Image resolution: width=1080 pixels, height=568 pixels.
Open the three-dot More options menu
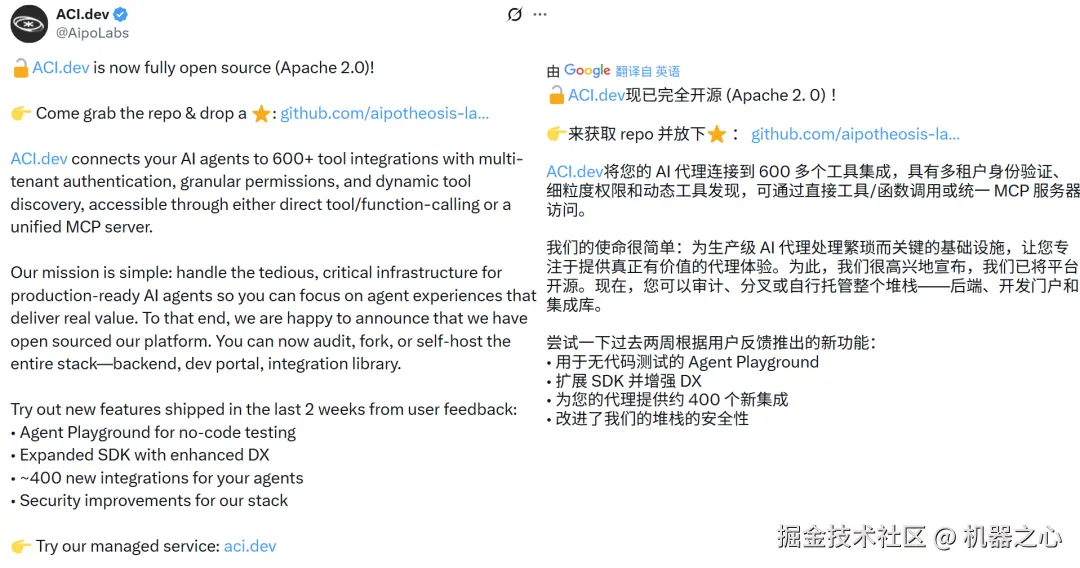point(540,14)
